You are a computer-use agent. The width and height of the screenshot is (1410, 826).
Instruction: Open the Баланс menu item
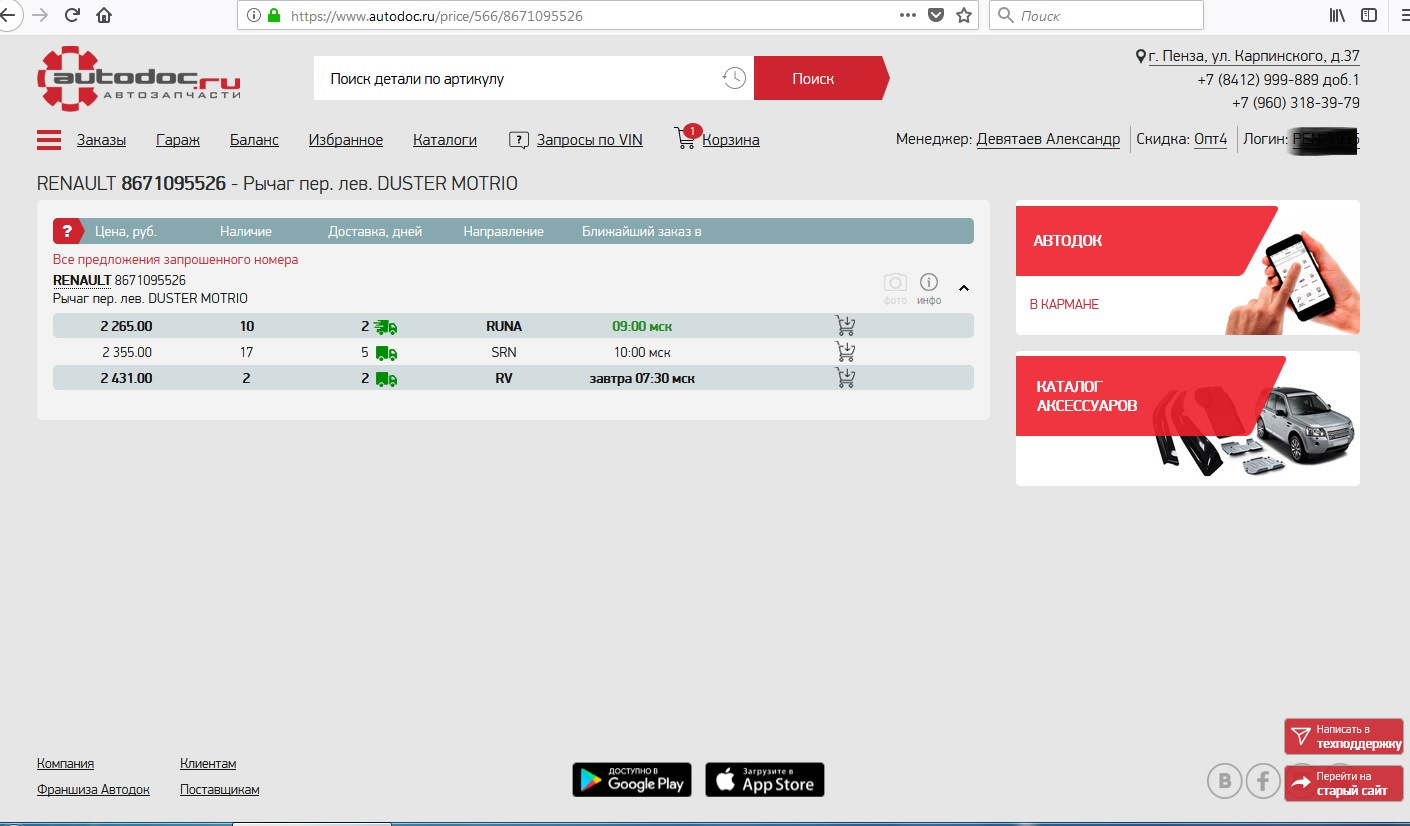(254, 140)
